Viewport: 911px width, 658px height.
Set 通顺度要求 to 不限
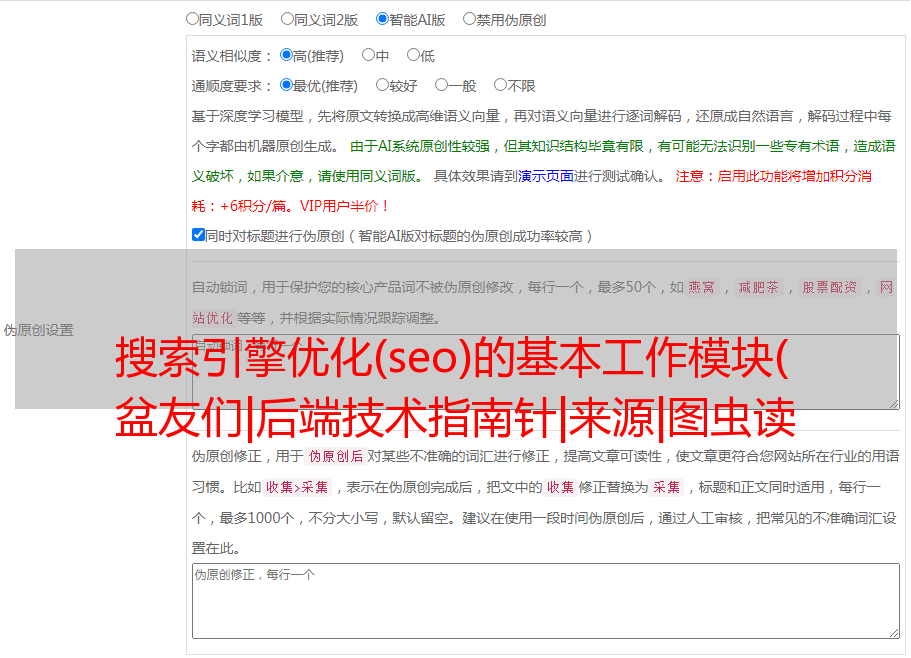coord(500,85)
